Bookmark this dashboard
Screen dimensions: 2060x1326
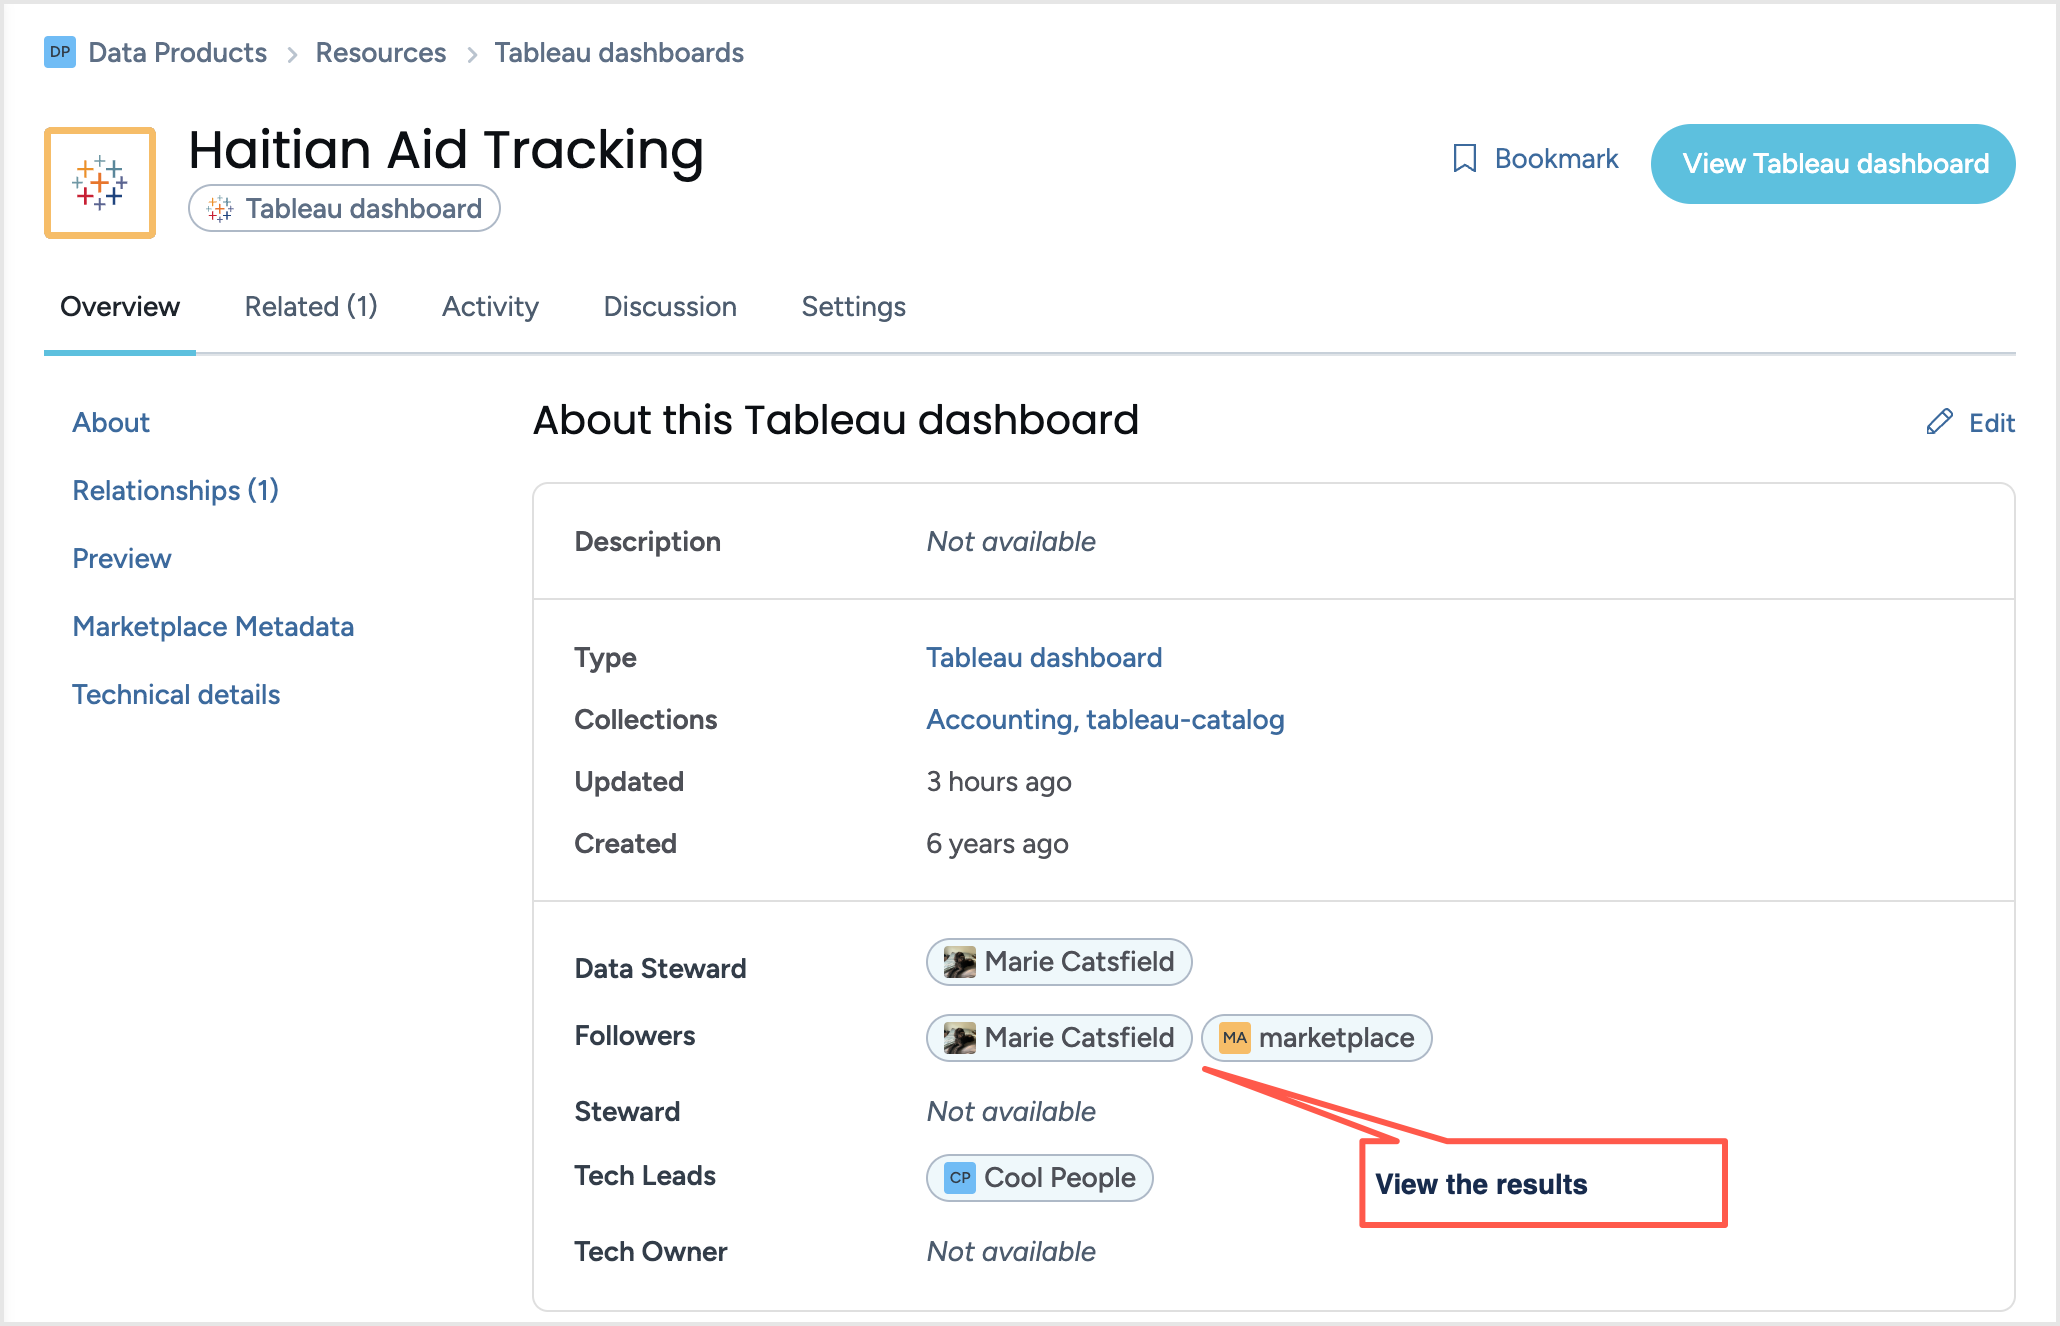(x=1535, y=158)
